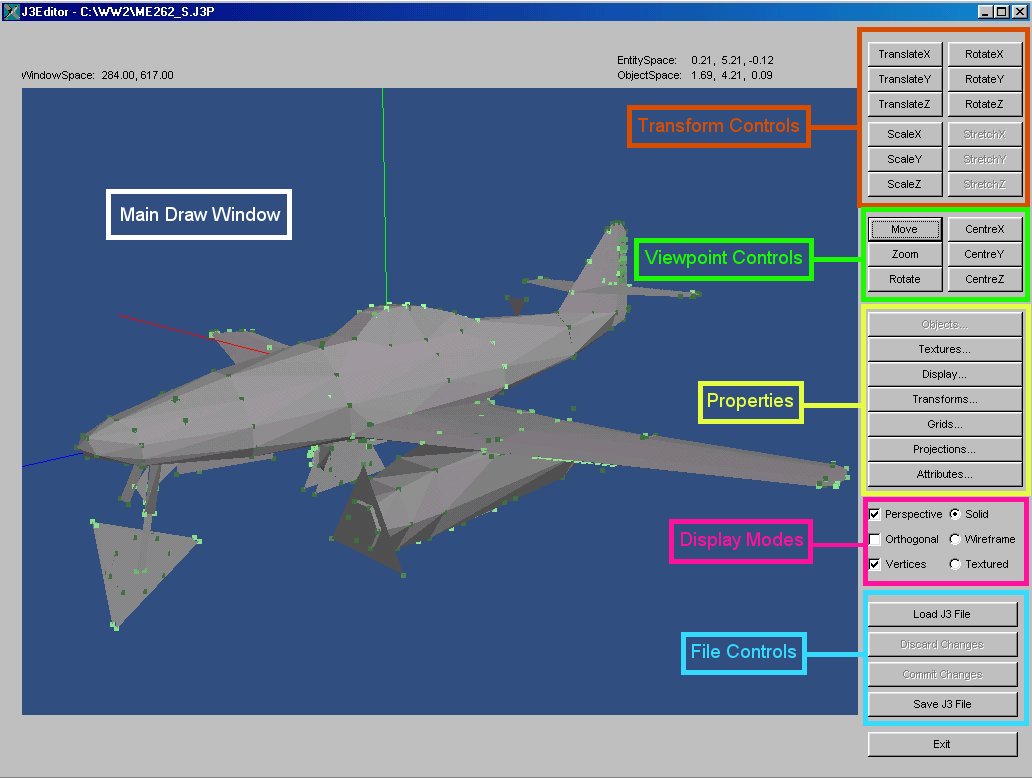Click the WindowSpace coordinates readout
The image size is (1032, 778).
pyautogui.click(x=97, y=75)
